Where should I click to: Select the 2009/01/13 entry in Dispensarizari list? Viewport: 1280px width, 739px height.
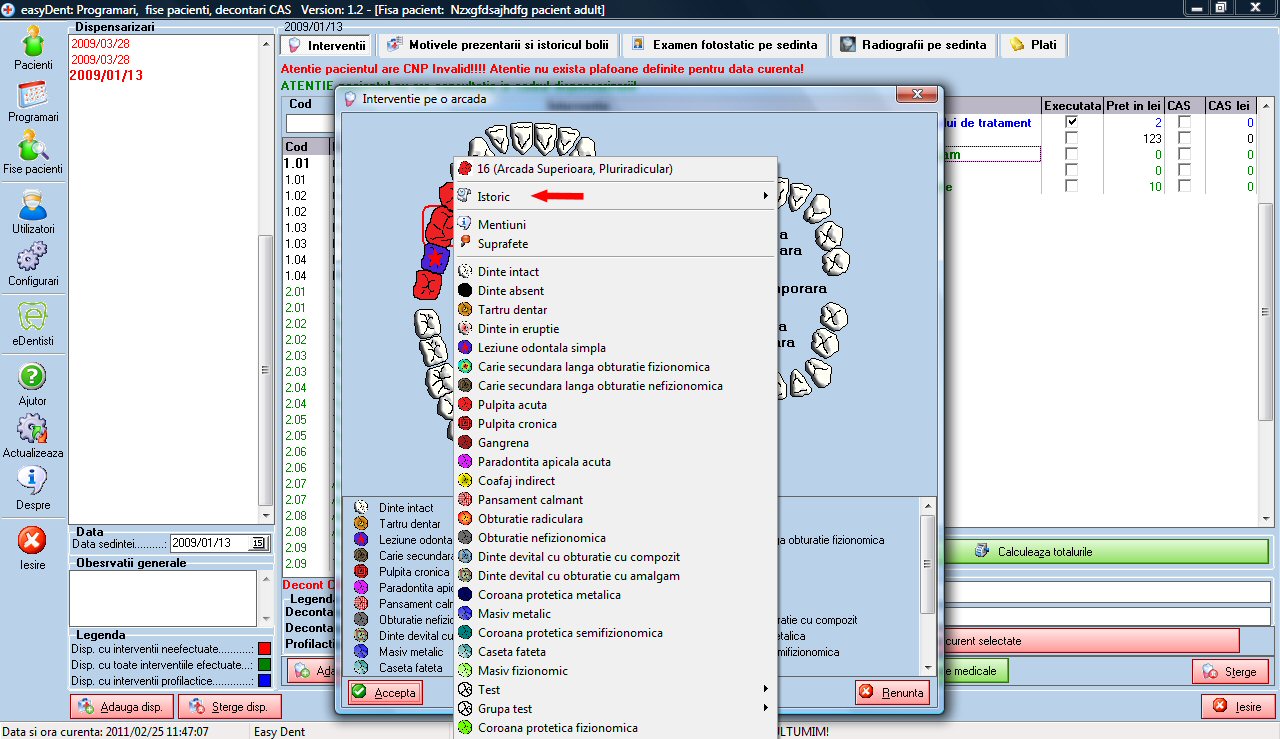click(106, 75)
